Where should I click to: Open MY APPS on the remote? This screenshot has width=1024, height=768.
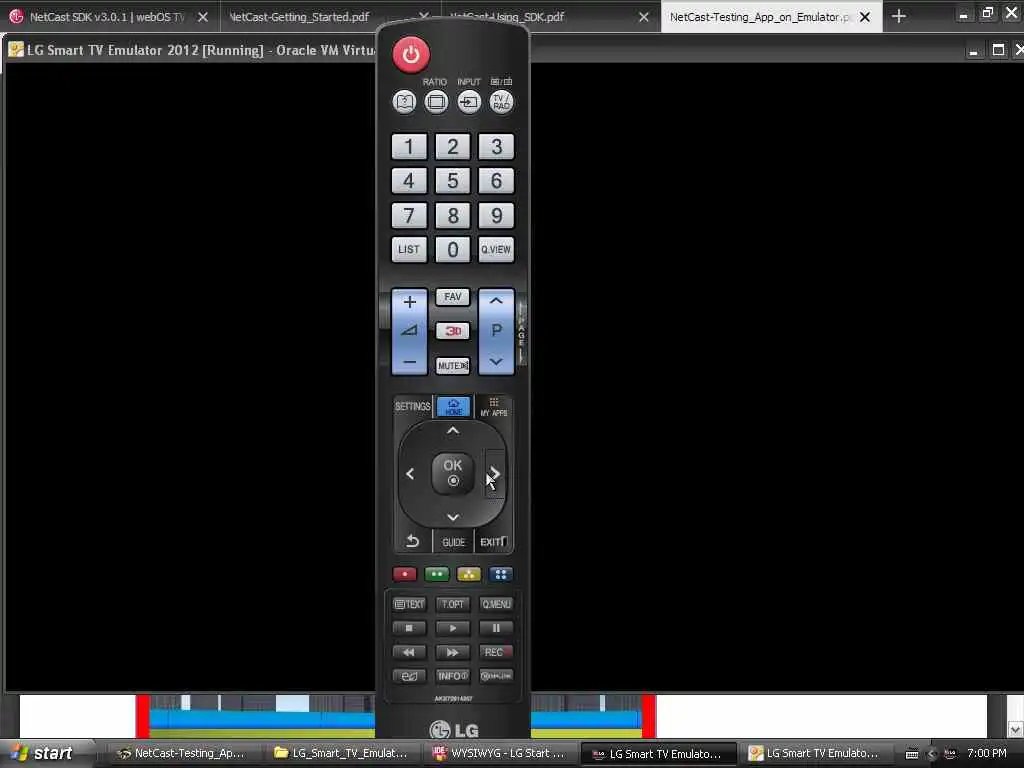point(494,407)
